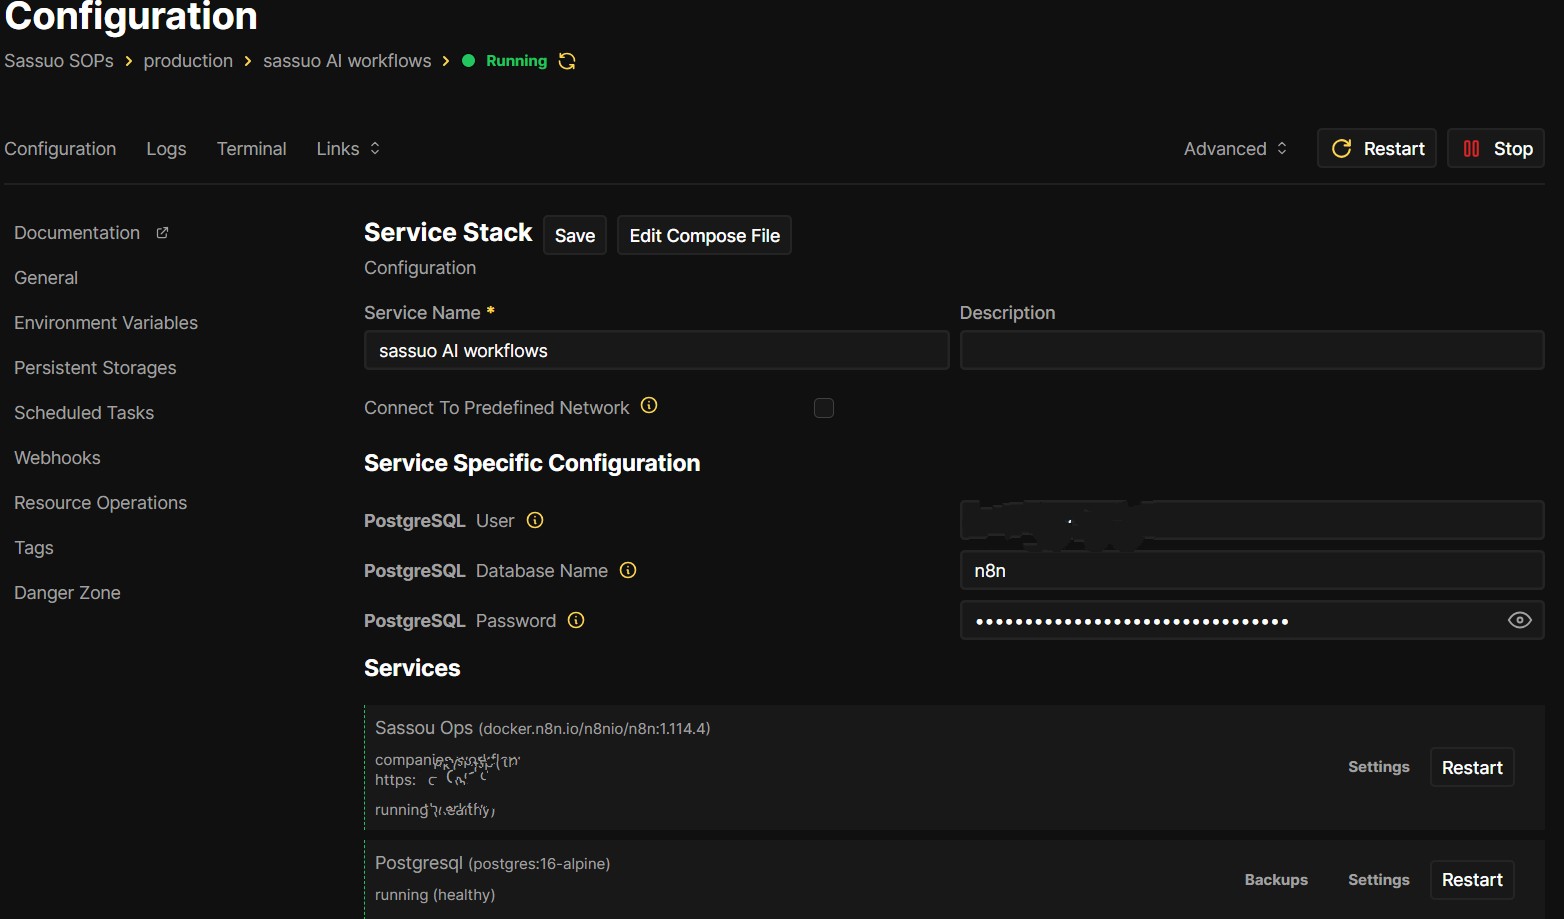Click the external link icon next to Documentation

point(162,233)
